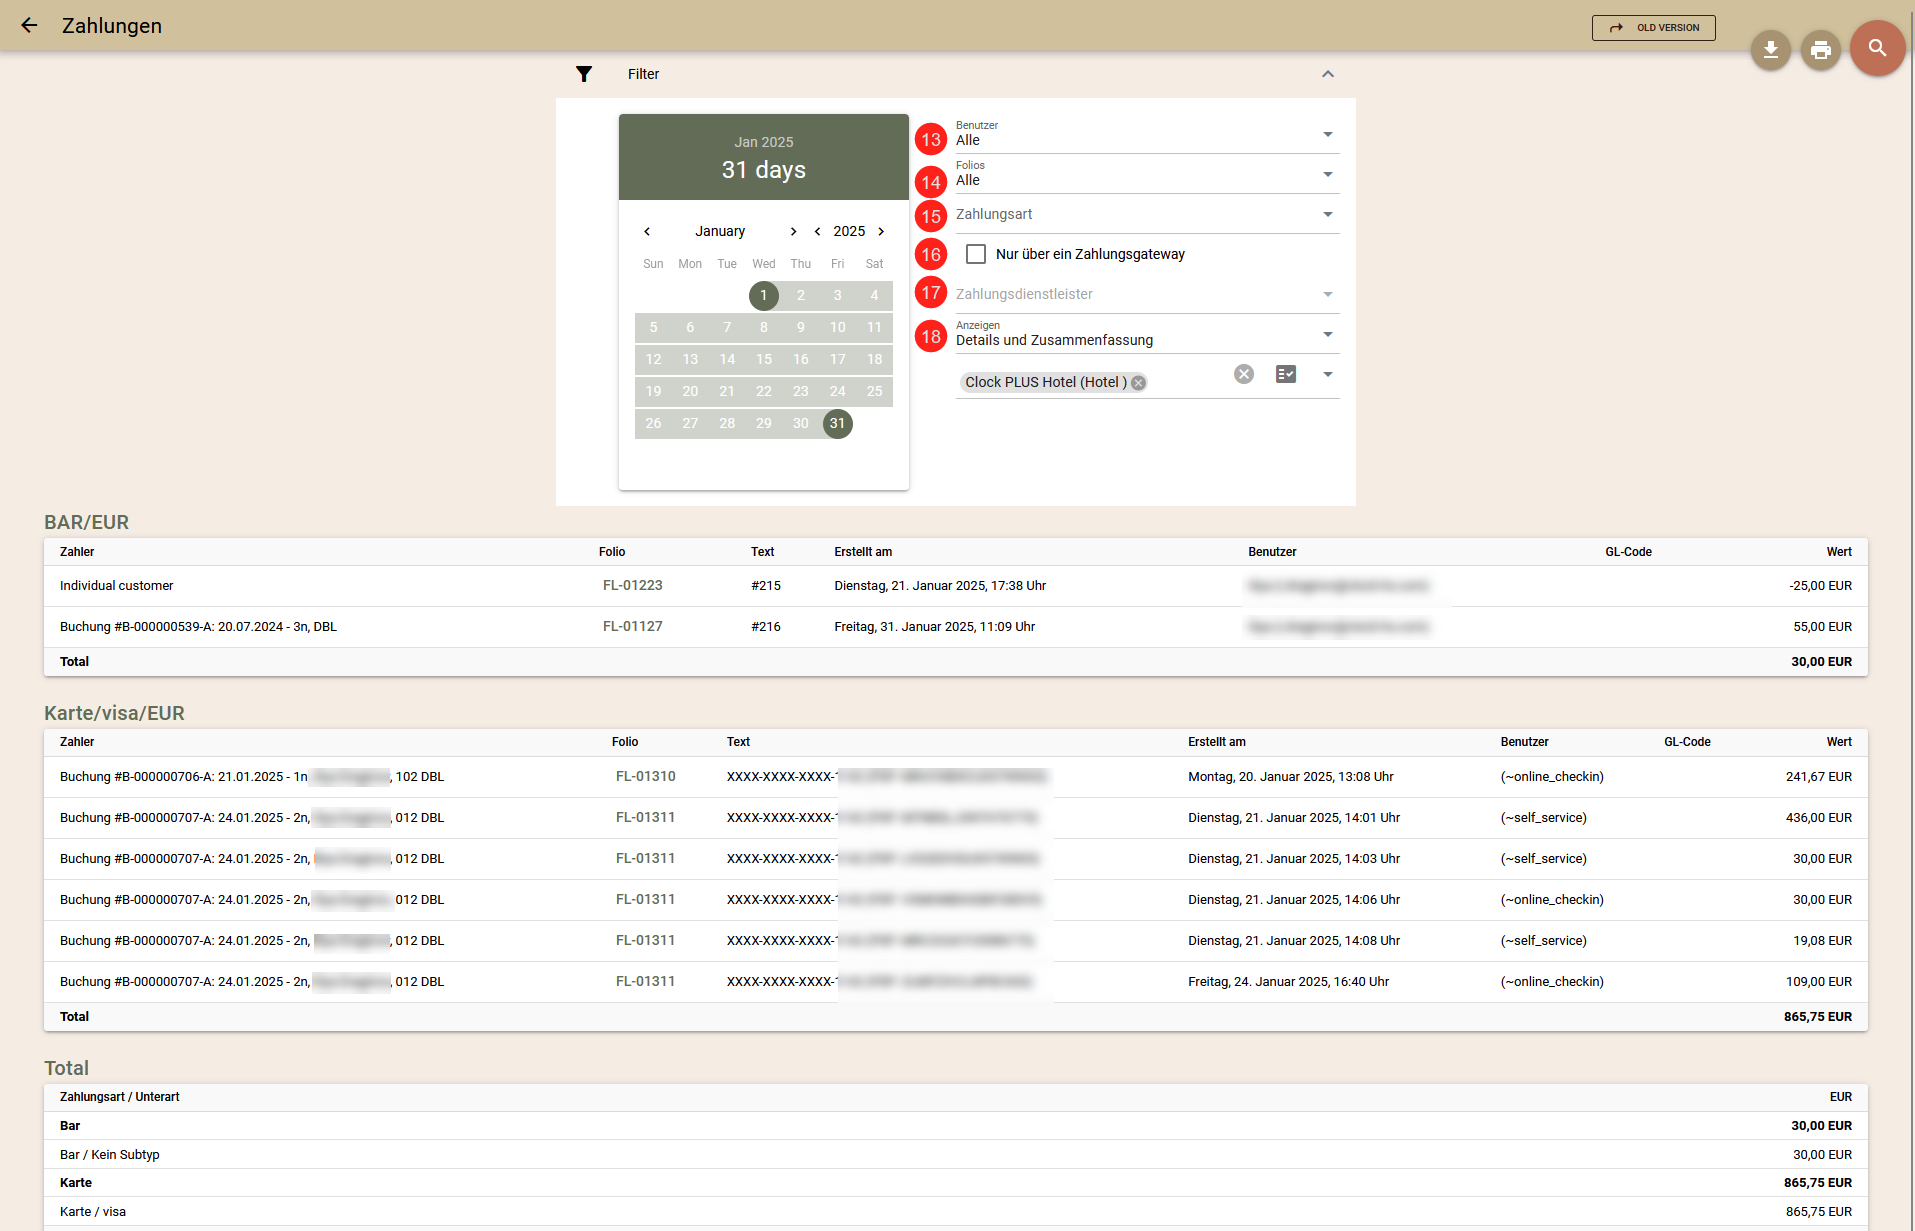Screen dimensions: 1915x1231
Task: Open the Zahlungsdienstleister dropdown
Action: tap(1147, 295)
